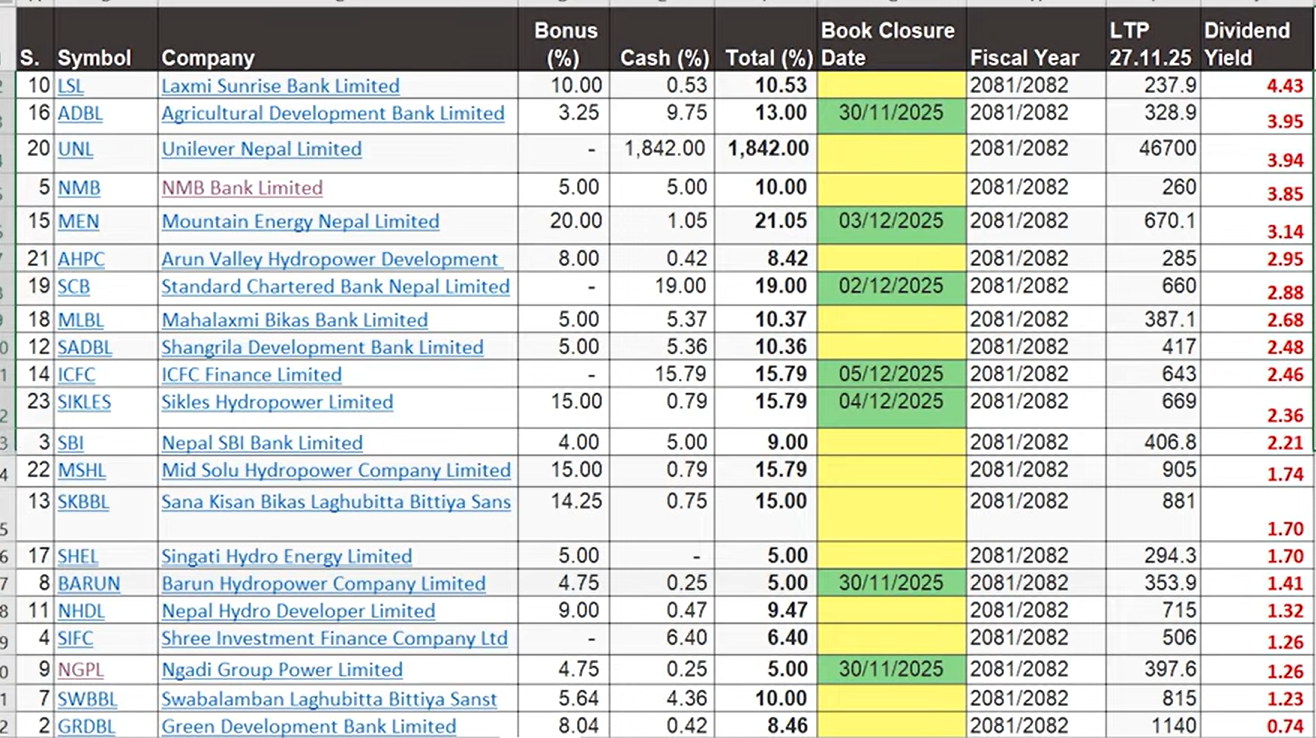Screen dimensions: 1316x738
Task: Select the 1,842.00 total percentage cell
Action: 767,149
